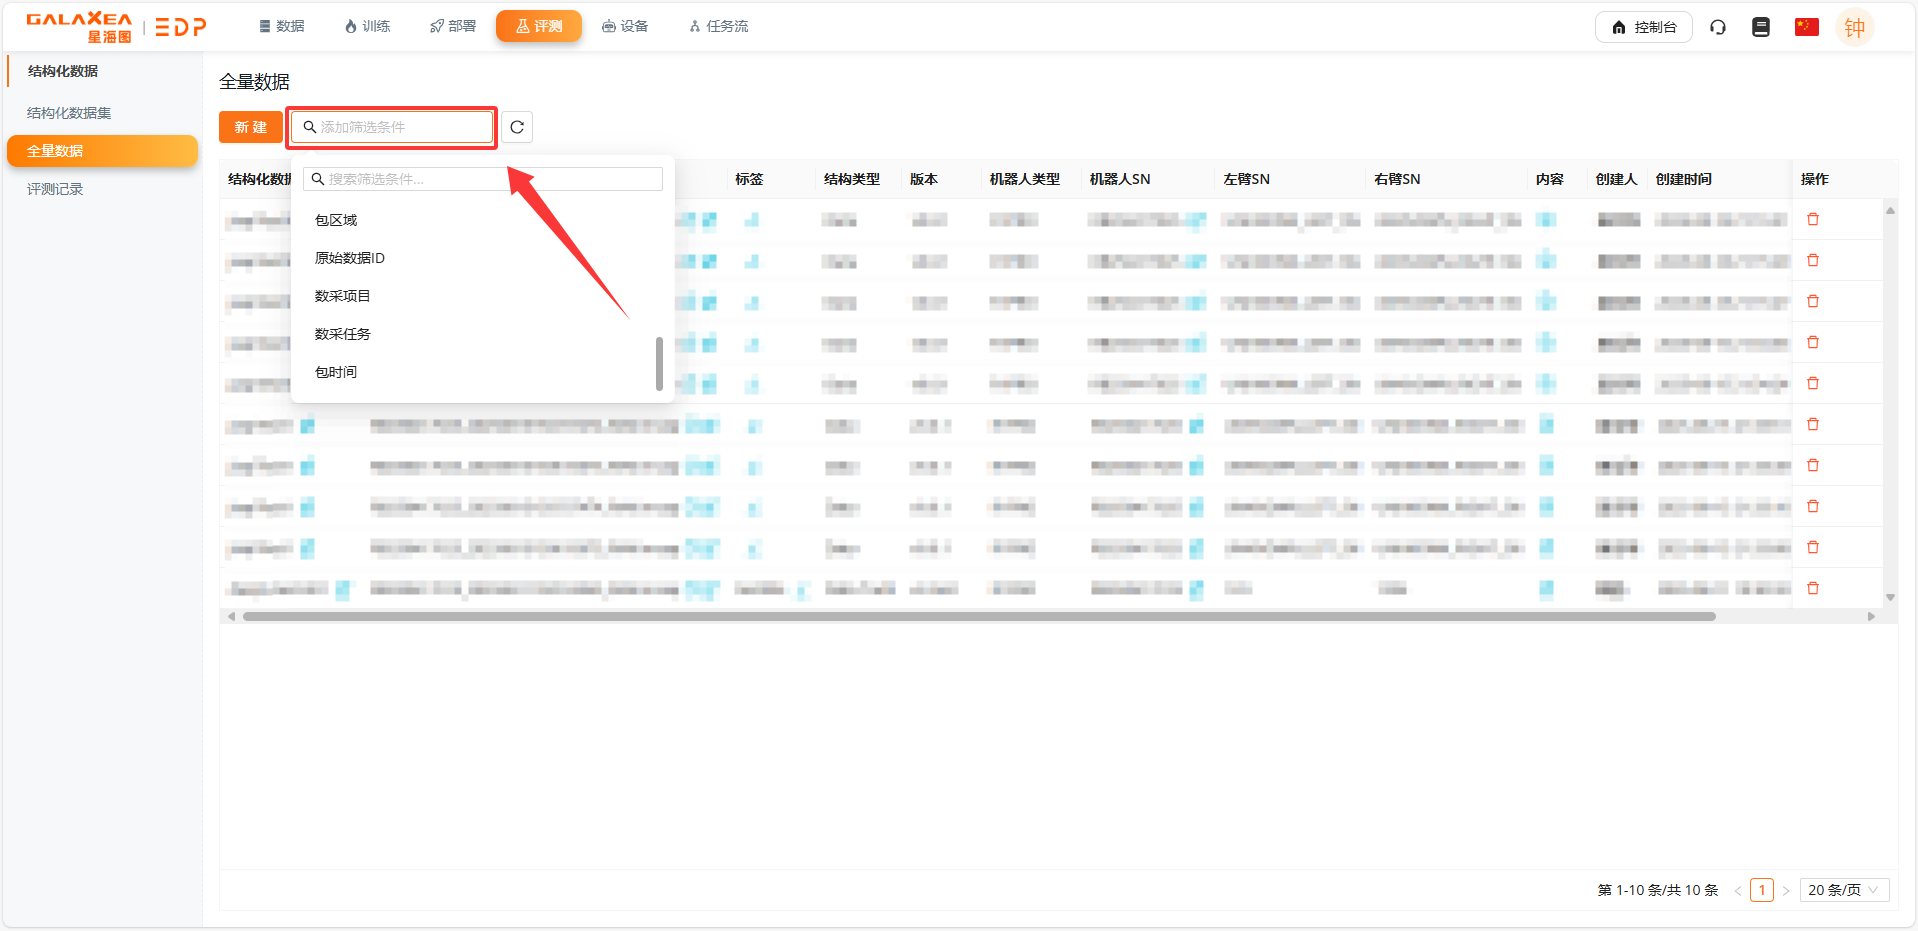Open the customer support headset icon
The height and width of the screenshot is (931, 1918).
click(1718, 27)
